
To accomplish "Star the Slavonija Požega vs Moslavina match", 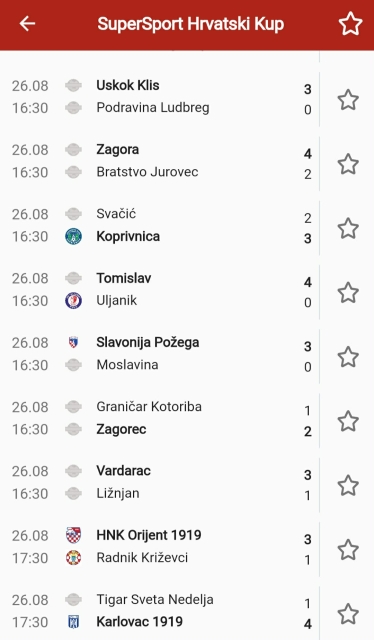I will [x=348, y=357].
